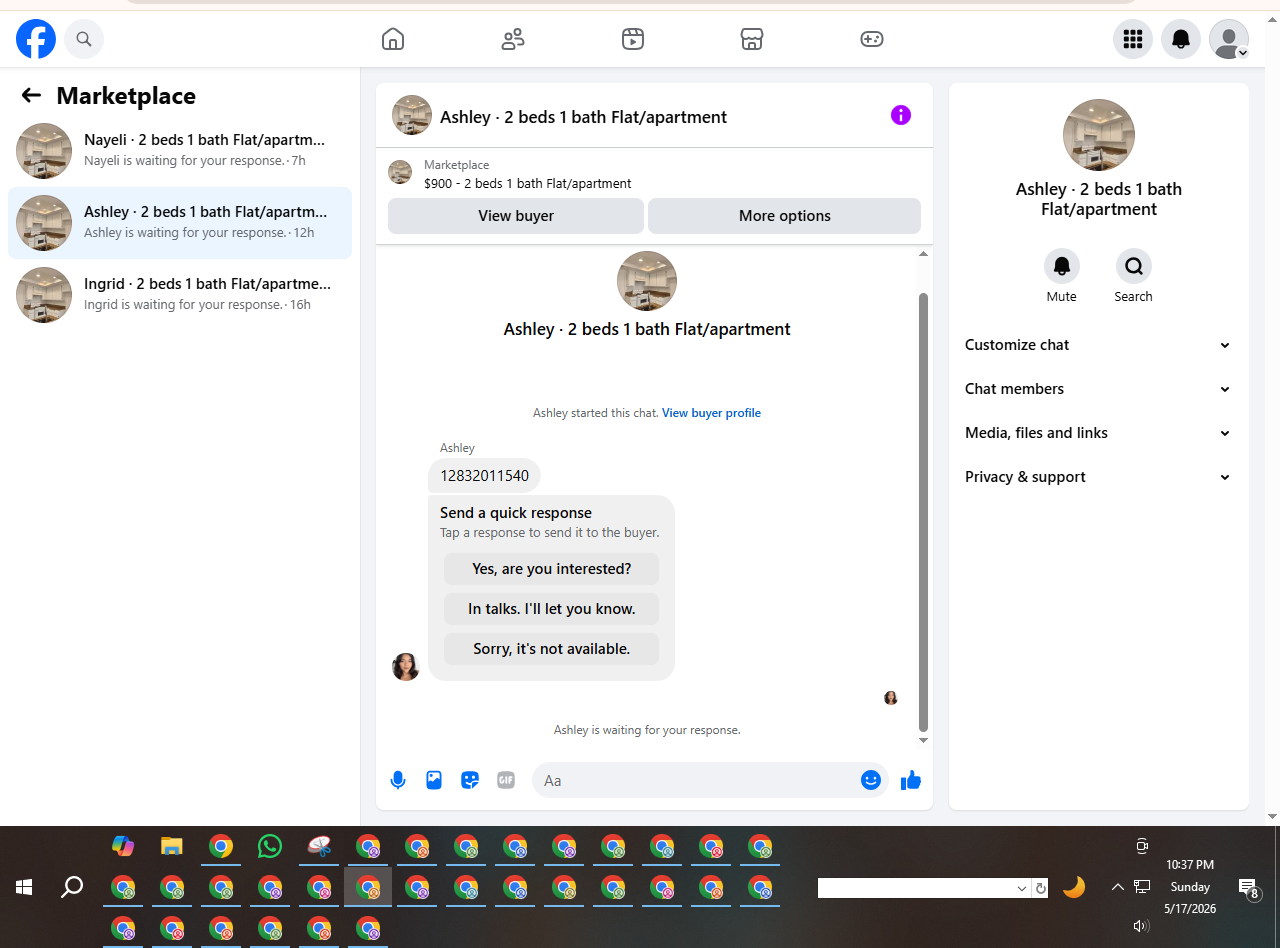Click the '$900 - 2 beds 1 bath Flat/apartment' listing text
Viewport: 1280px width, 948px height.
[x=528, y=184]
